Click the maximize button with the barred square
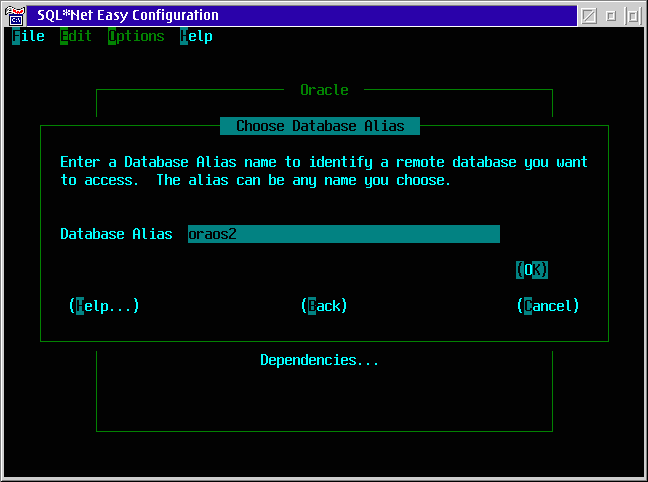The width and height of the screenshot is (648, 482). 632,16
